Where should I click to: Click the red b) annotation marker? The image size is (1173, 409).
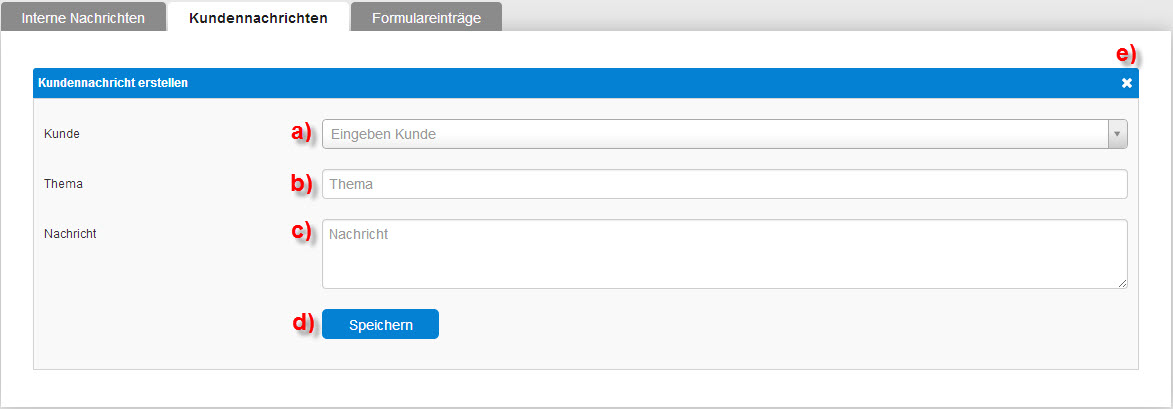click(301, 183)
